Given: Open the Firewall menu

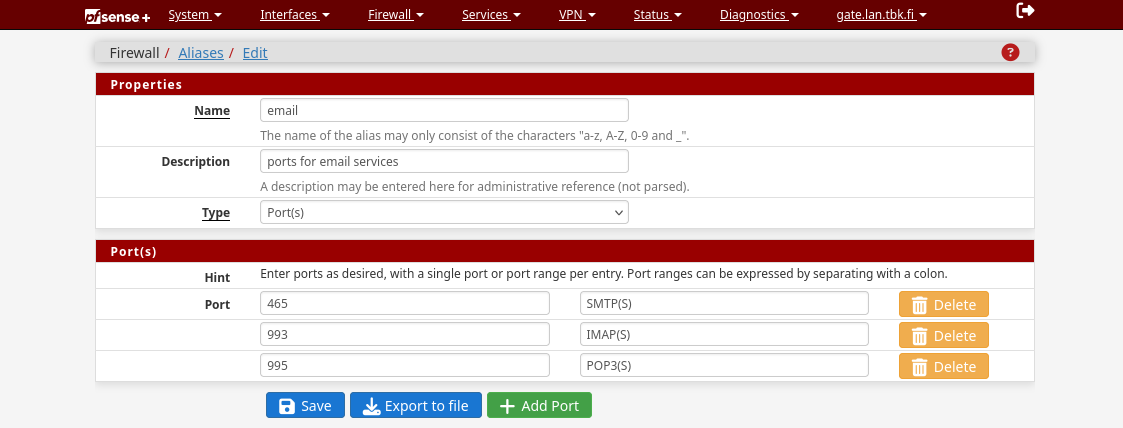Looking at the screenshot, I should click(x=396, y=14).
